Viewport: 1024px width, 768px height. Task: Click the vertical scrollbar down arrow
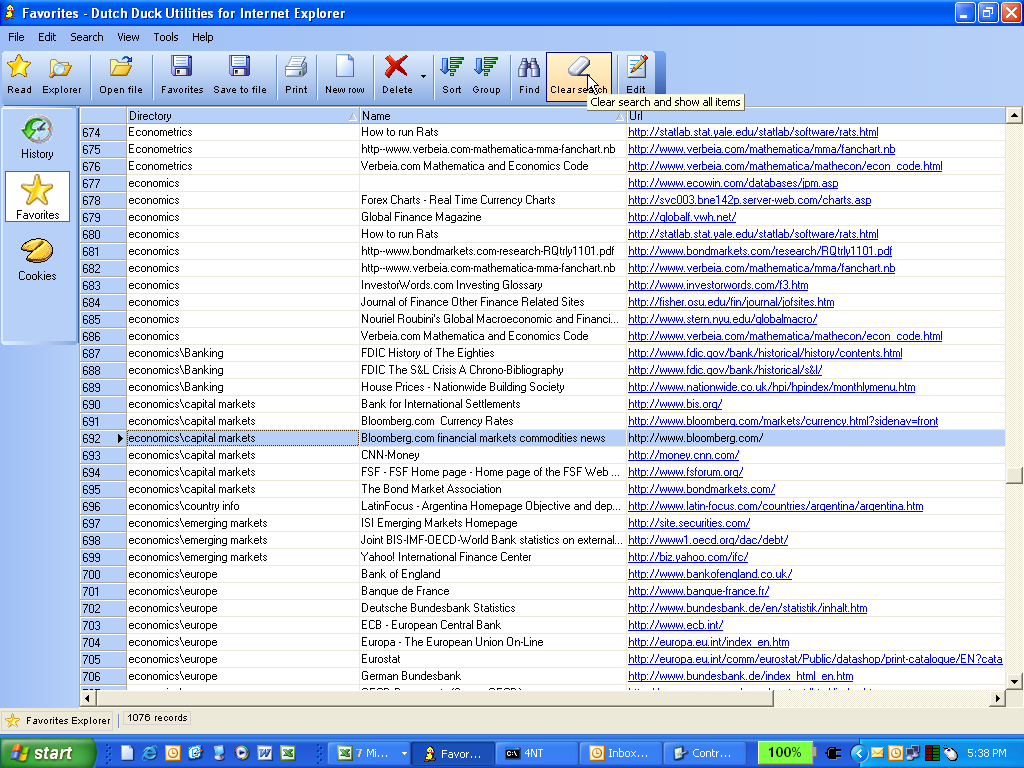click(1014, 682)
